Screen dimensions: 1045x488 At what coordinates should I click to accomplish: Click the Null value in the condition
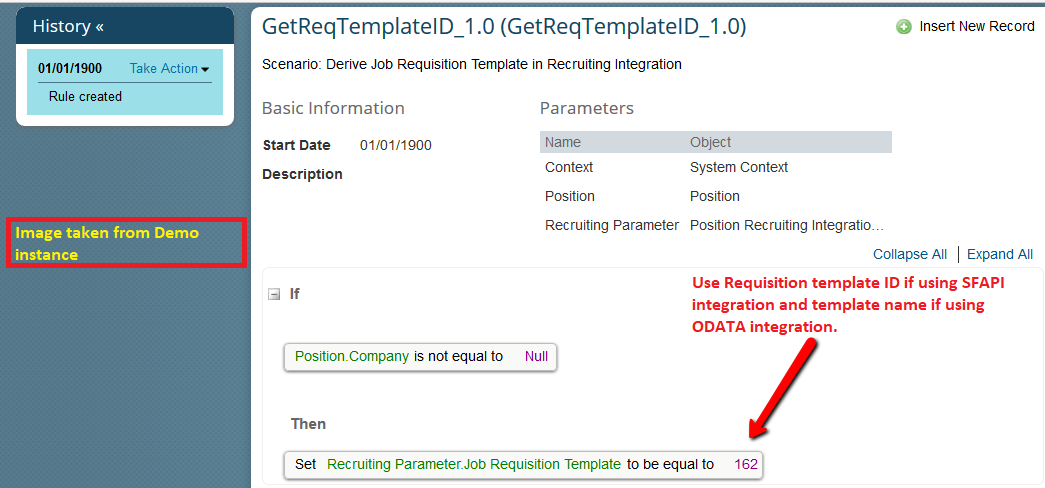point(536,356)
